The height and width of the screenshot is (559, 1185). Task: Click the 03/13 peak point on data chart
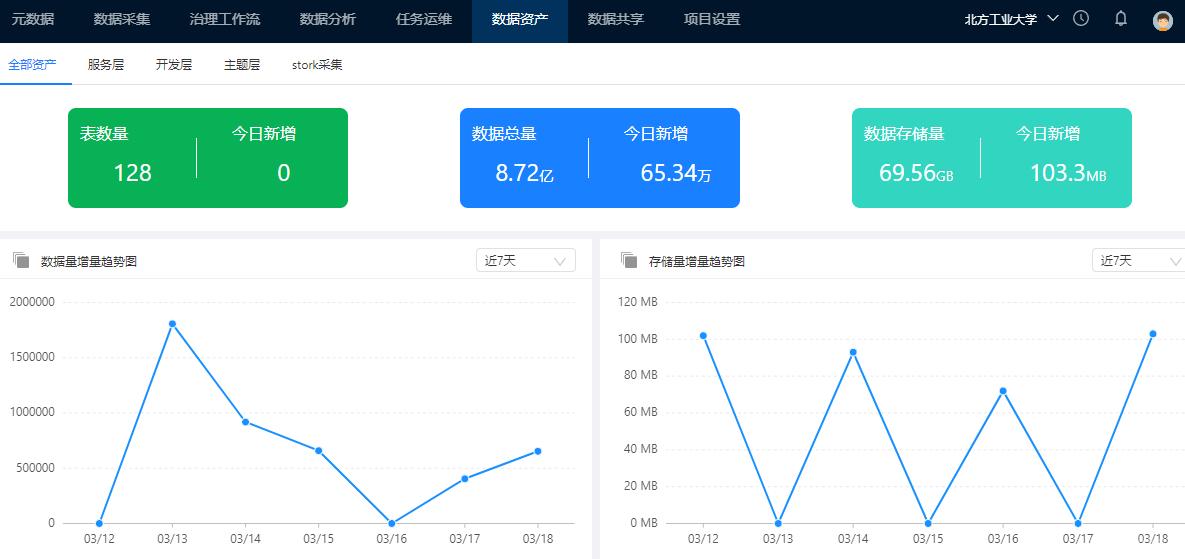coord(172,324)
